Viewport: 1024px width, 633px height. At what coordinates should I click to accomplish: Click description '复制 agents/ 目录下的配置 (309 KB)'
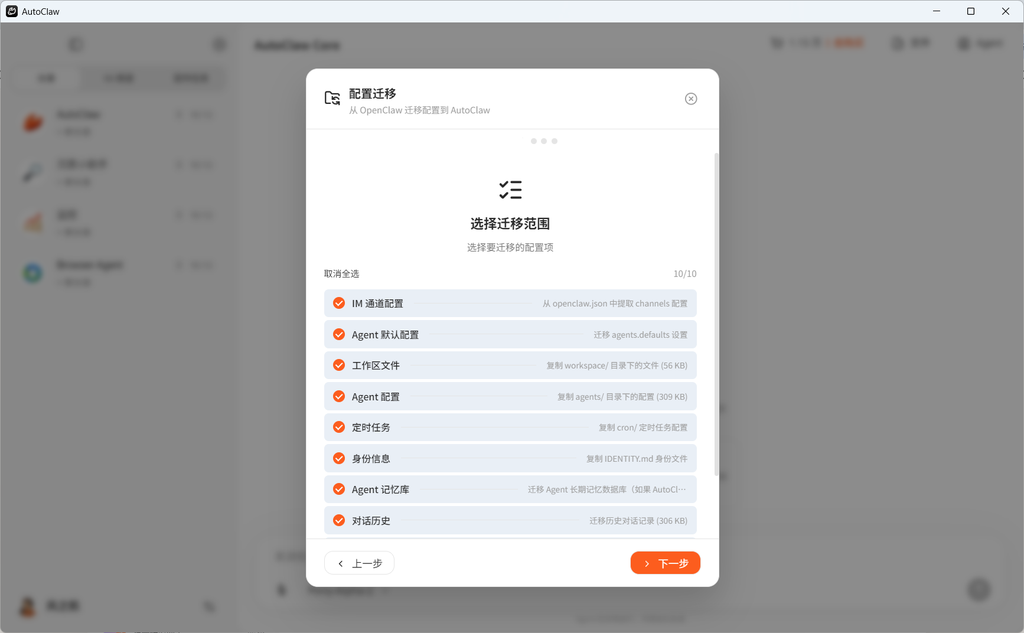pos(622,397)
